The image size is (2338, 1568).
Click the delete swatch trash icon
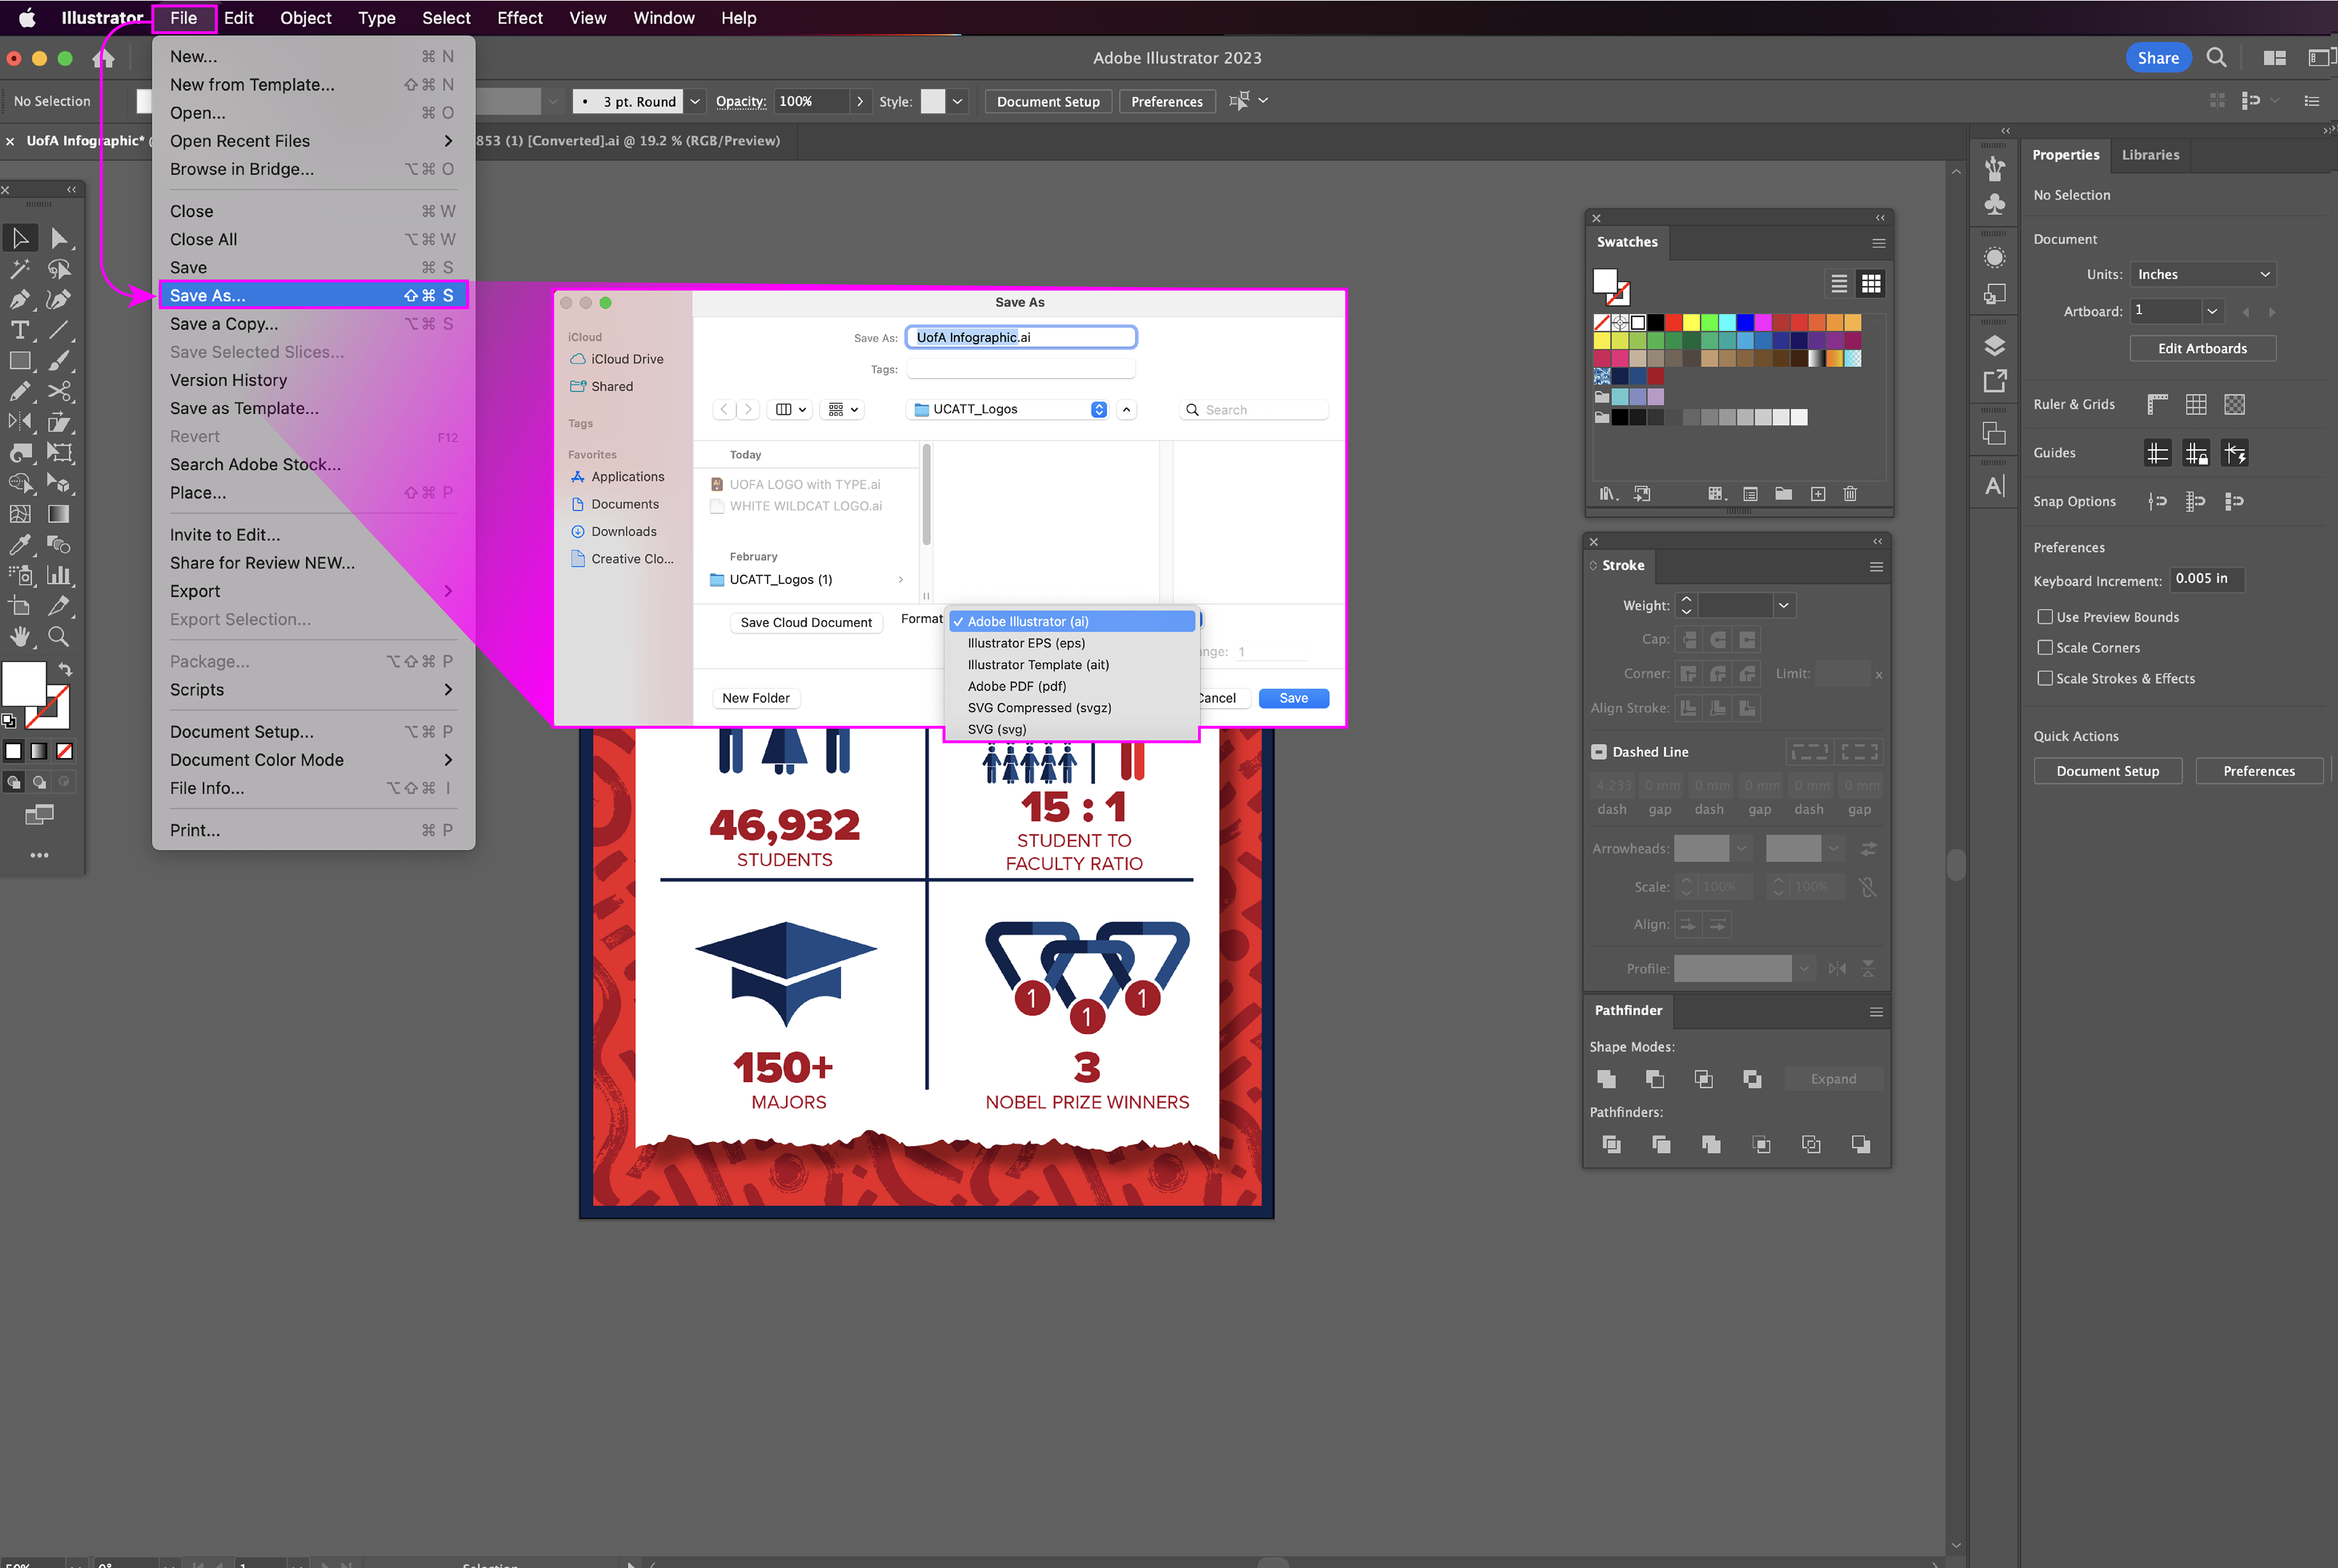[x=1850, y=494]
